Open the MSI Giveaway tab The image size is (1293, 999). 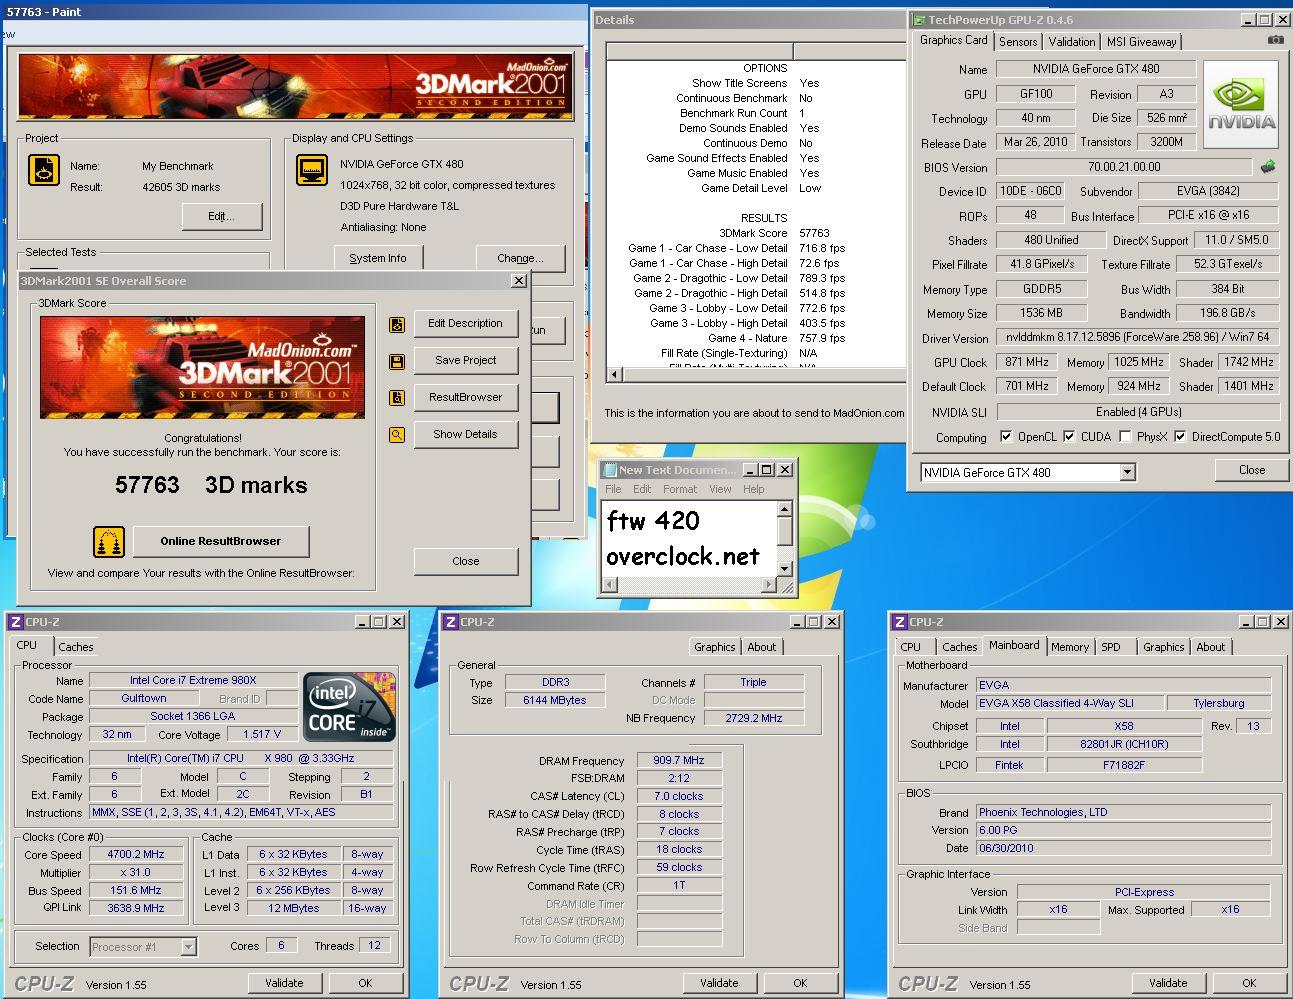[x=1141, y=42]
